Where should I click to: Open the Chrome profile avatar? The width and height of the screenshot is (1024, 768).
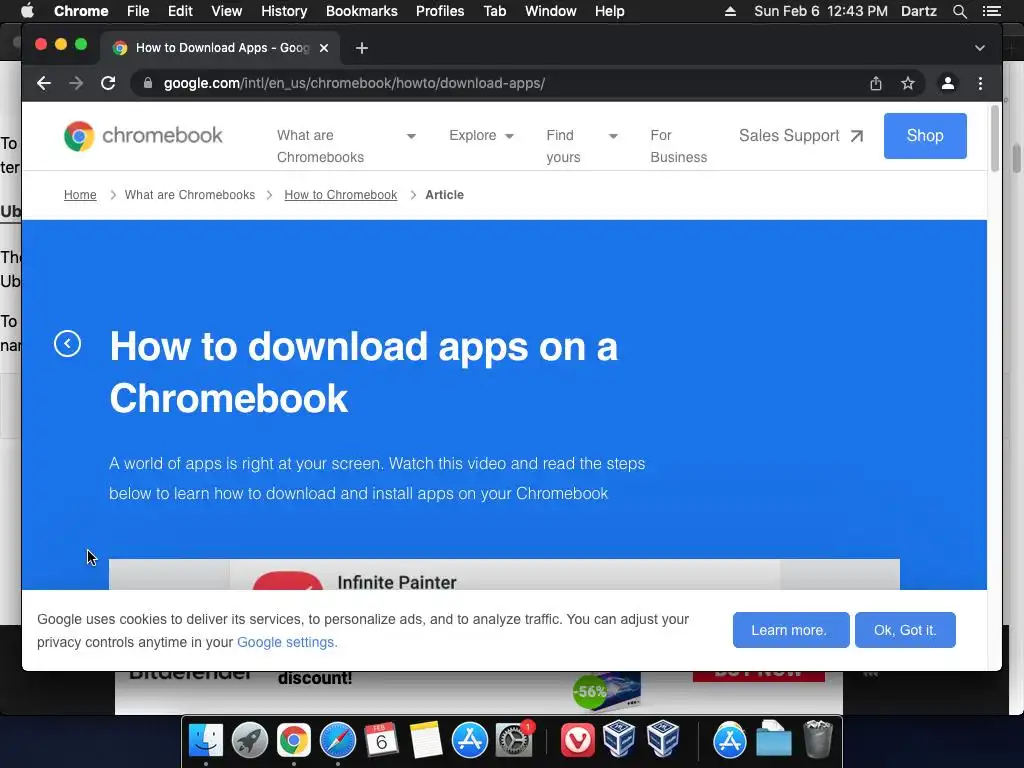point(948,83)
